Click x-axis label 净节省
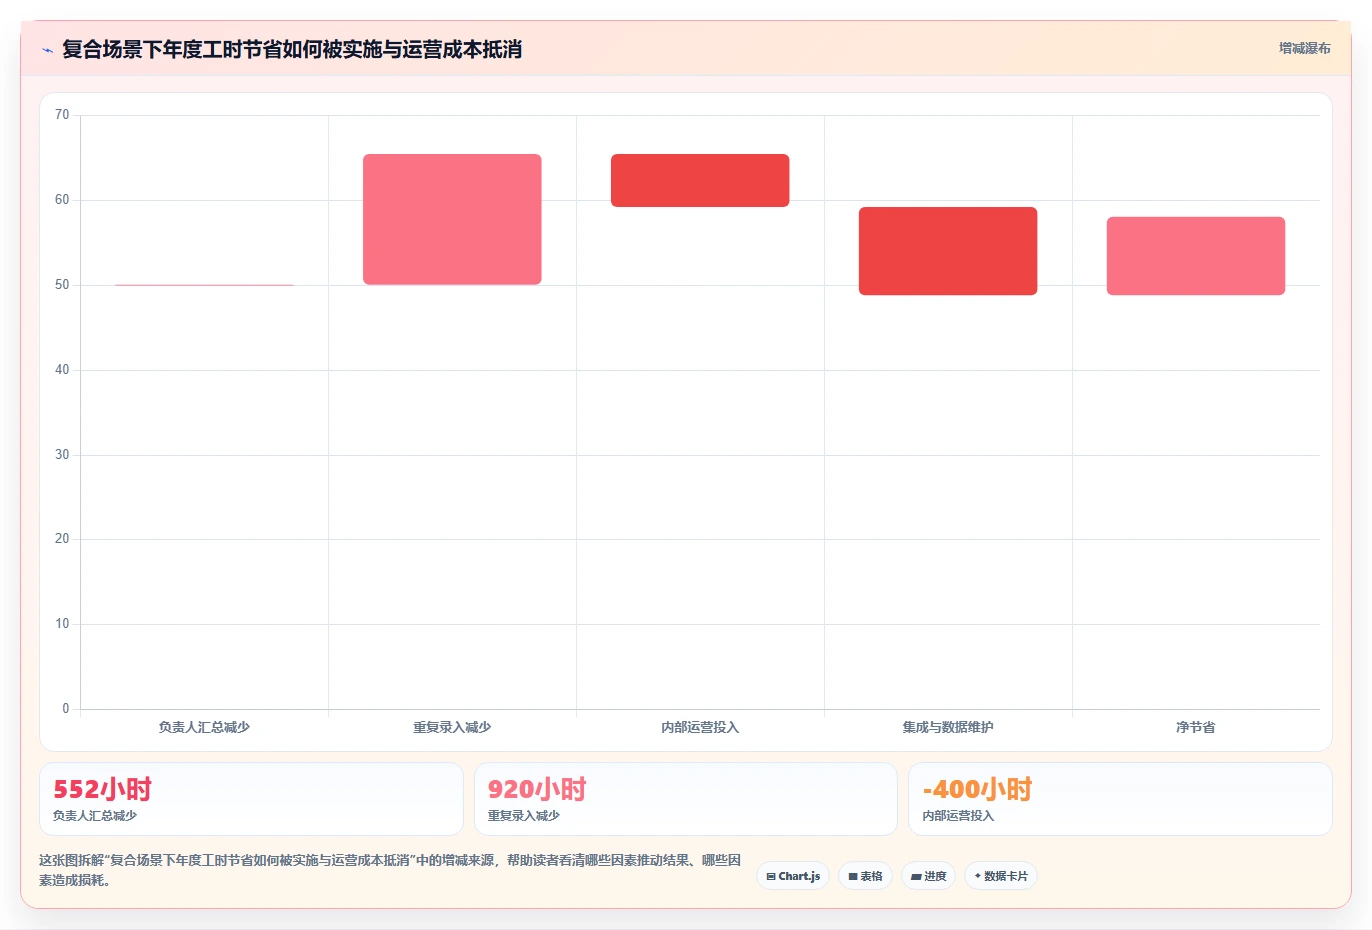 tap(1196, 727)
